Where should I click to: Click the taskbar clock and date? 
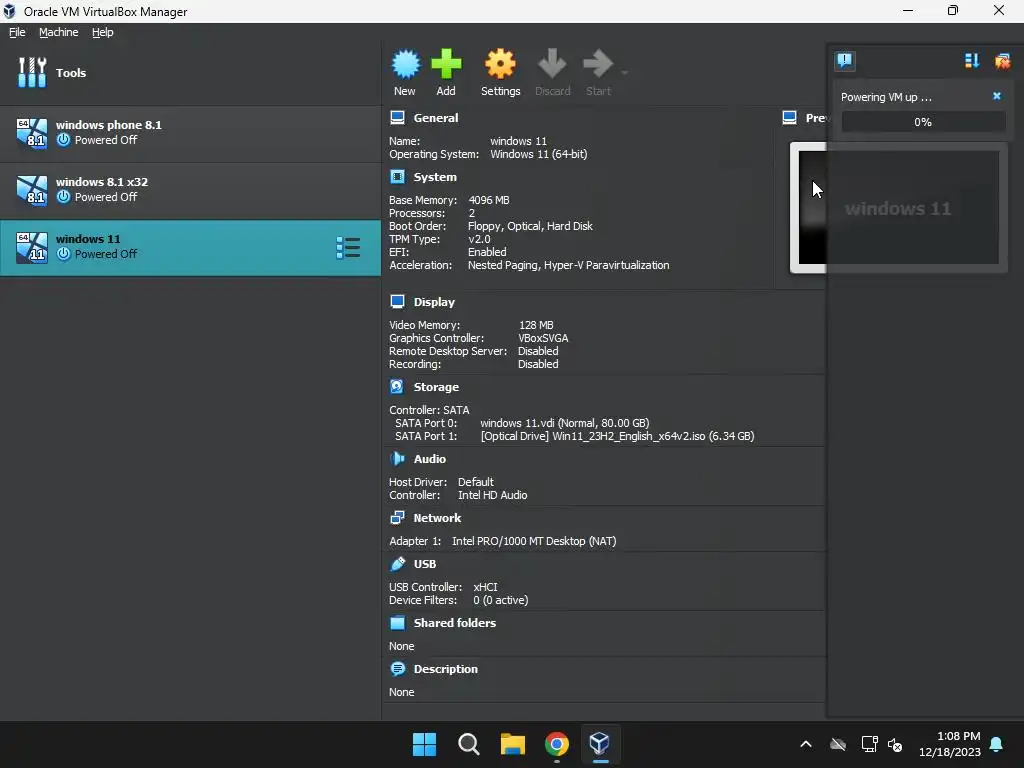(x=950, y=744)
